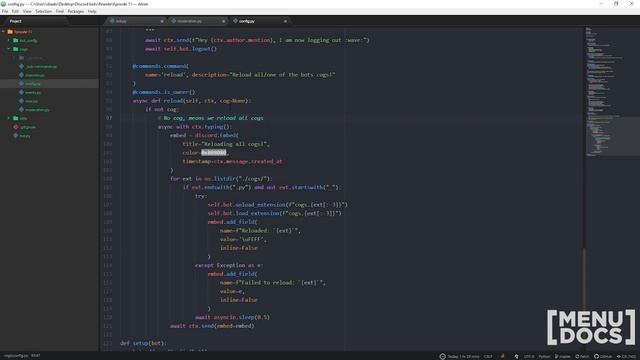The image size is (640, 360).
Task: Close the bot.py editor tab
Action: (162, 21)
